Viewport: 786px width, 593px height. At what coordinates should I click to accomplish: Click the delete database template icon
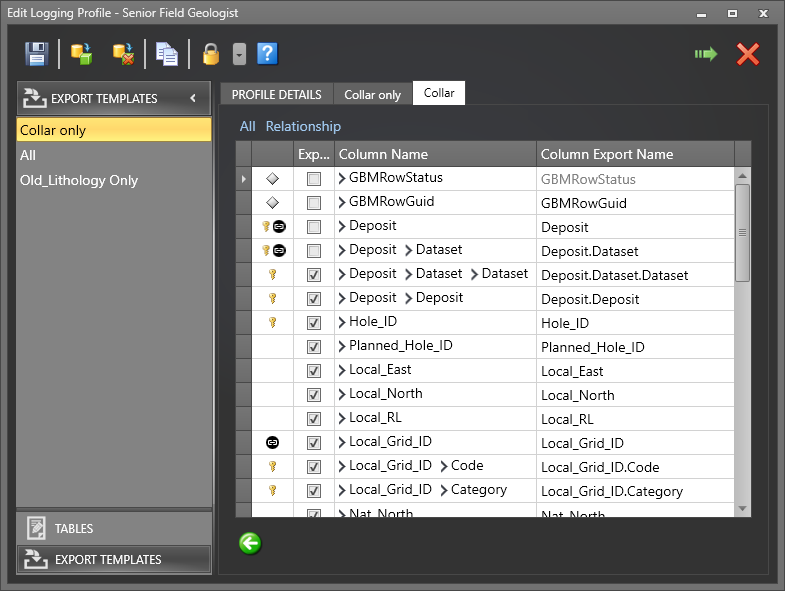pos(123,54)
